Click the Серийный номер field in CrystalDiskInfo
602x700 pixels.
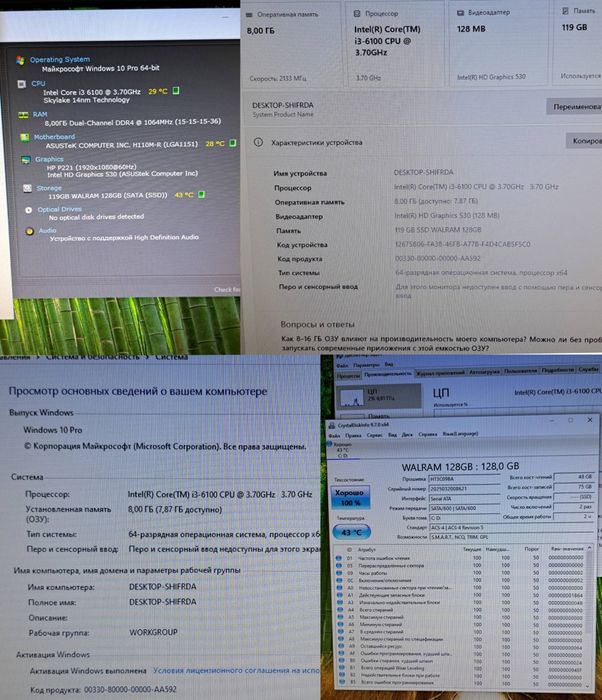[x=464, y=489]
